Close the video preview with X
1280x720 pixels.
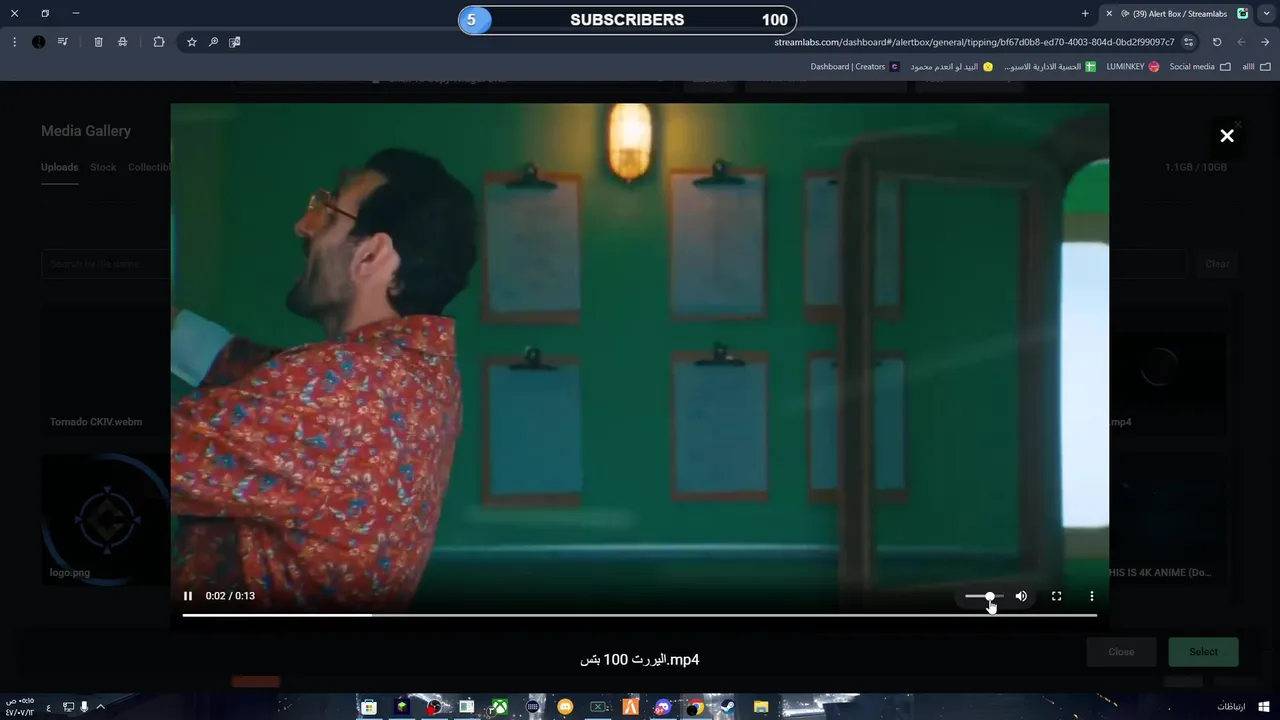point(1227,136)
